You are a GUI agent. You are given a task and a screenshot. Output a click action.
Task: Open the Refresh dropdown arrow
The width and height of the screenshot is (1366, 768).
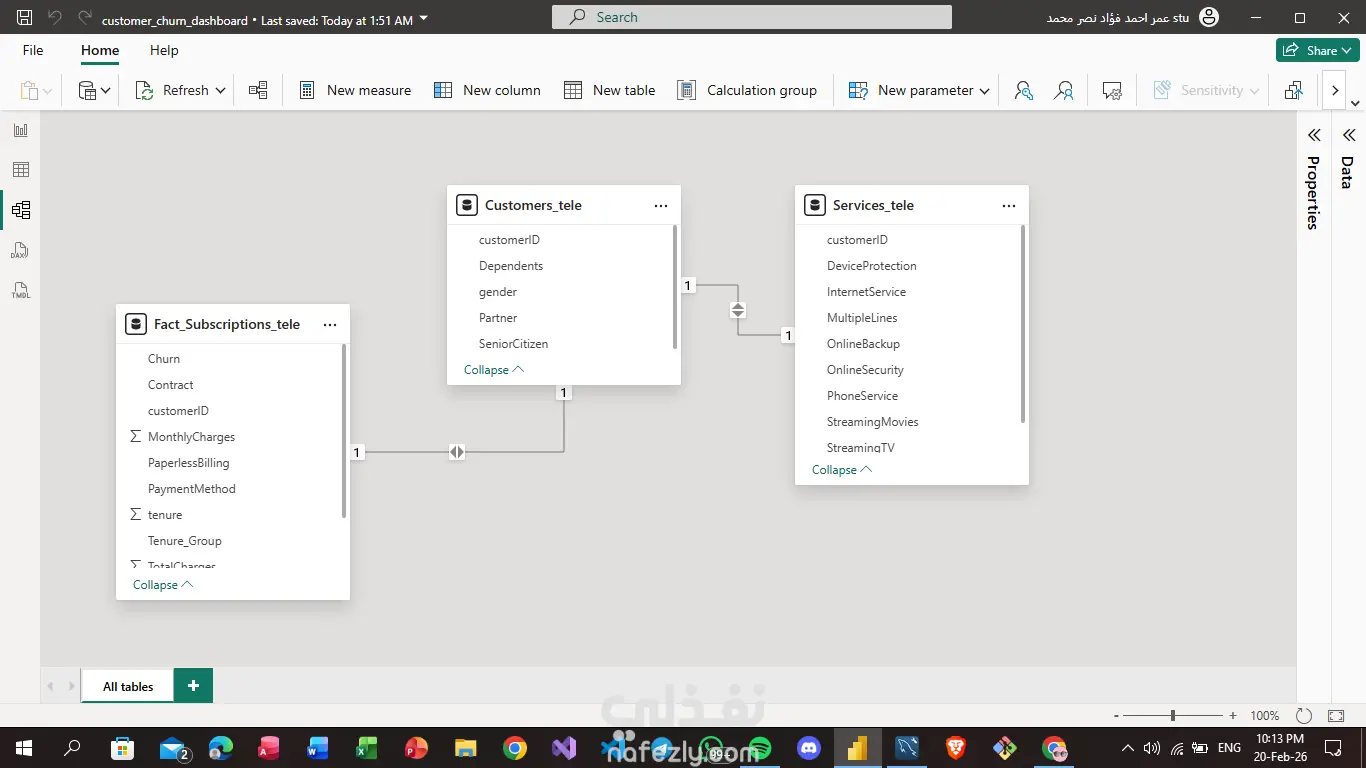pyautogui.click(x=220, y=91)
